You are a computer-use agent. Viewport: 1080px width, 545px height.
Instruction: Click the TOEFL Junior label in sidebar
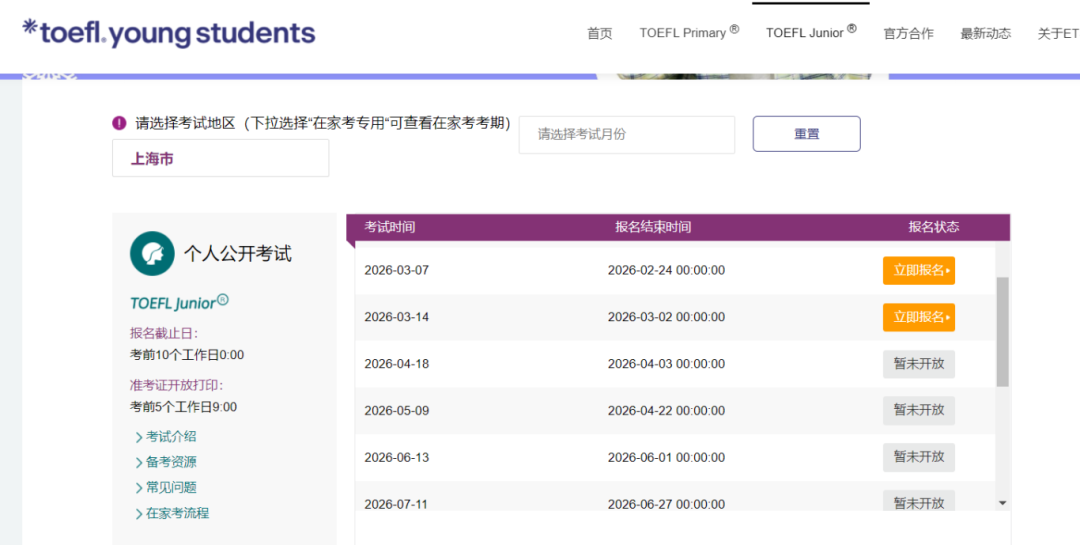click(x=179, y=302)
